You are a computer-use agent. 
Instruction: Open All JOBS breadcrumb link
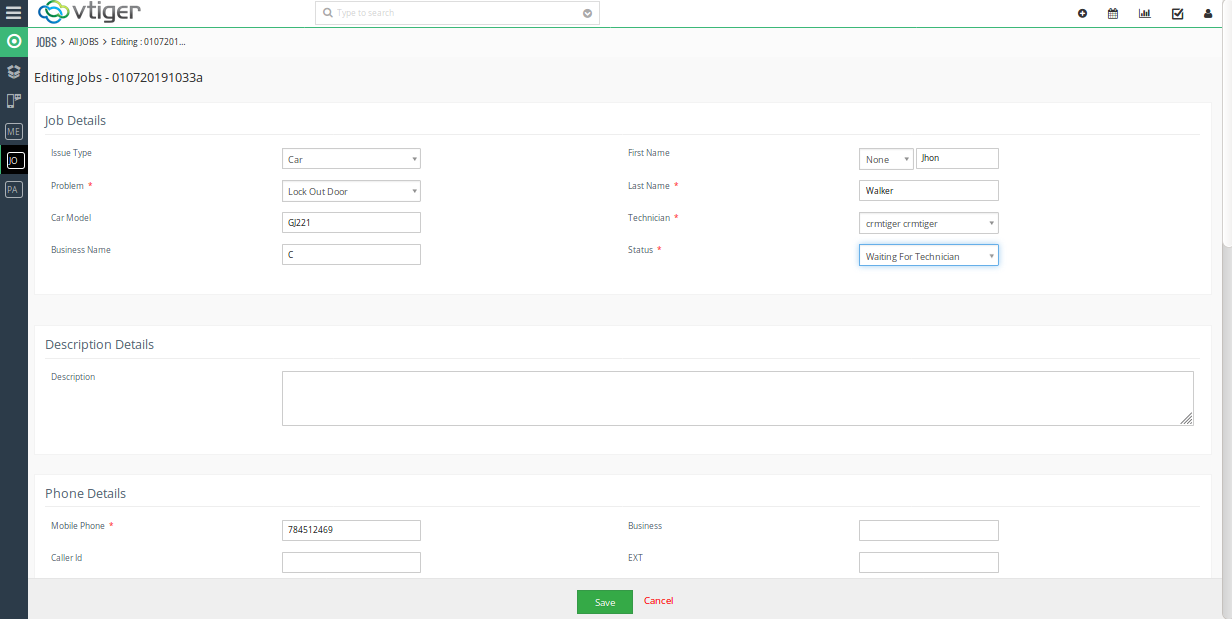tap(84, 42)
